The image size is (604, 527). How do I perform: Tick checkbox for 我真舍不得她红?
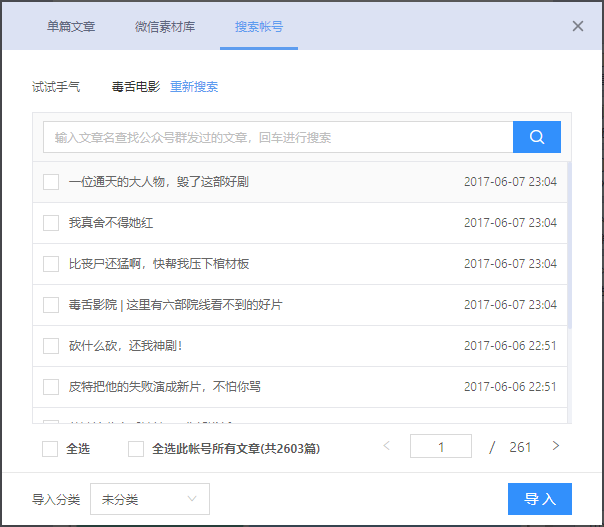(51, 223)
